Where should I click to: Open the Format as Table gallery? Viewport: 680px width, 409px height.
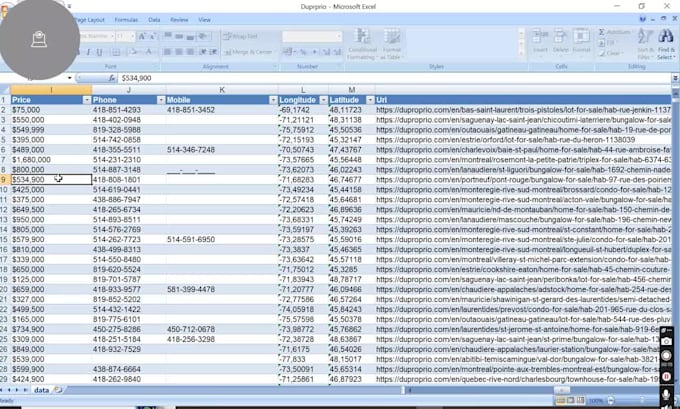pos(392,44)
